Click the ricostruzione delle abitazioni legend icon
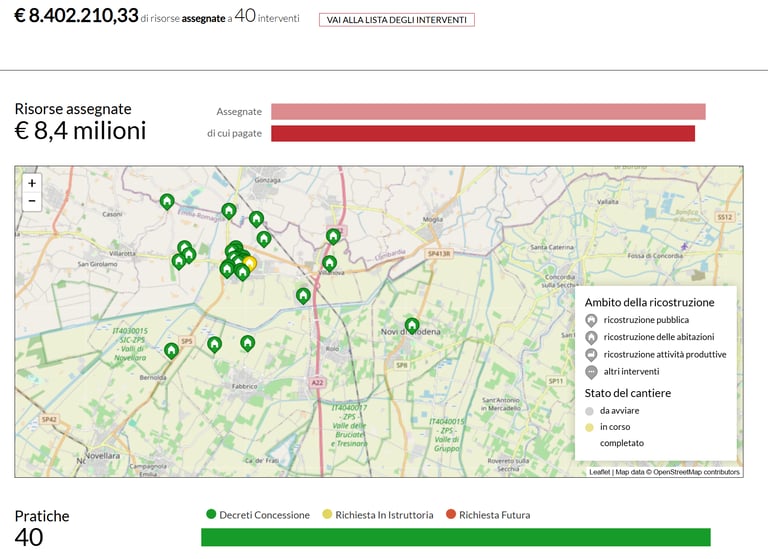This screenshot has height=559, width=768. coord(591,338)
